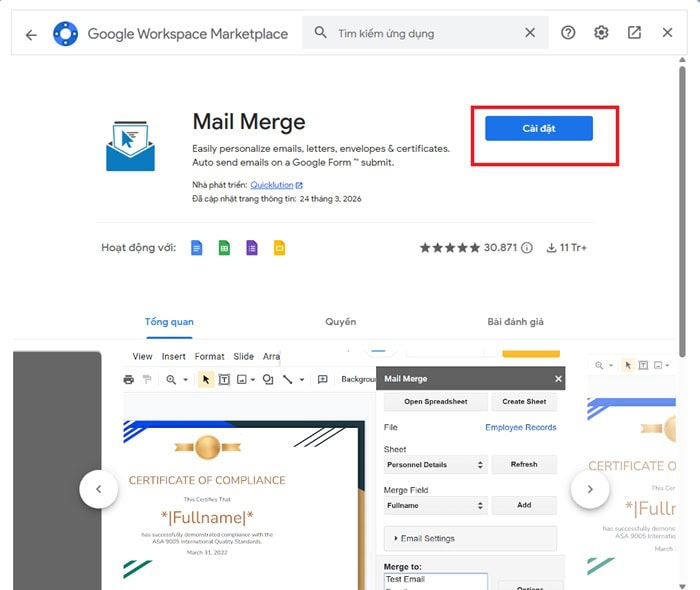This screenshot has height=590, width=700.
Task: Click the 30.871 review count
Action: (500, 248)
